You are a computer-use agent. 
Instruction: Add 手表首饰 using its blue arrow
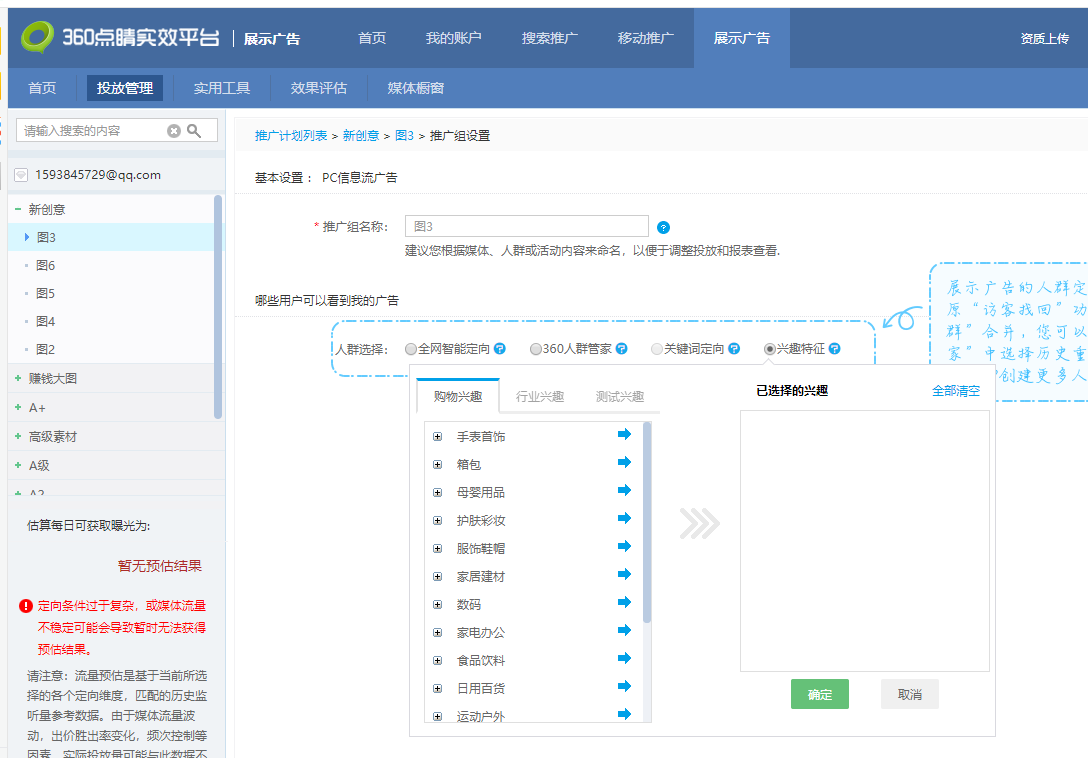pos(624,435)
